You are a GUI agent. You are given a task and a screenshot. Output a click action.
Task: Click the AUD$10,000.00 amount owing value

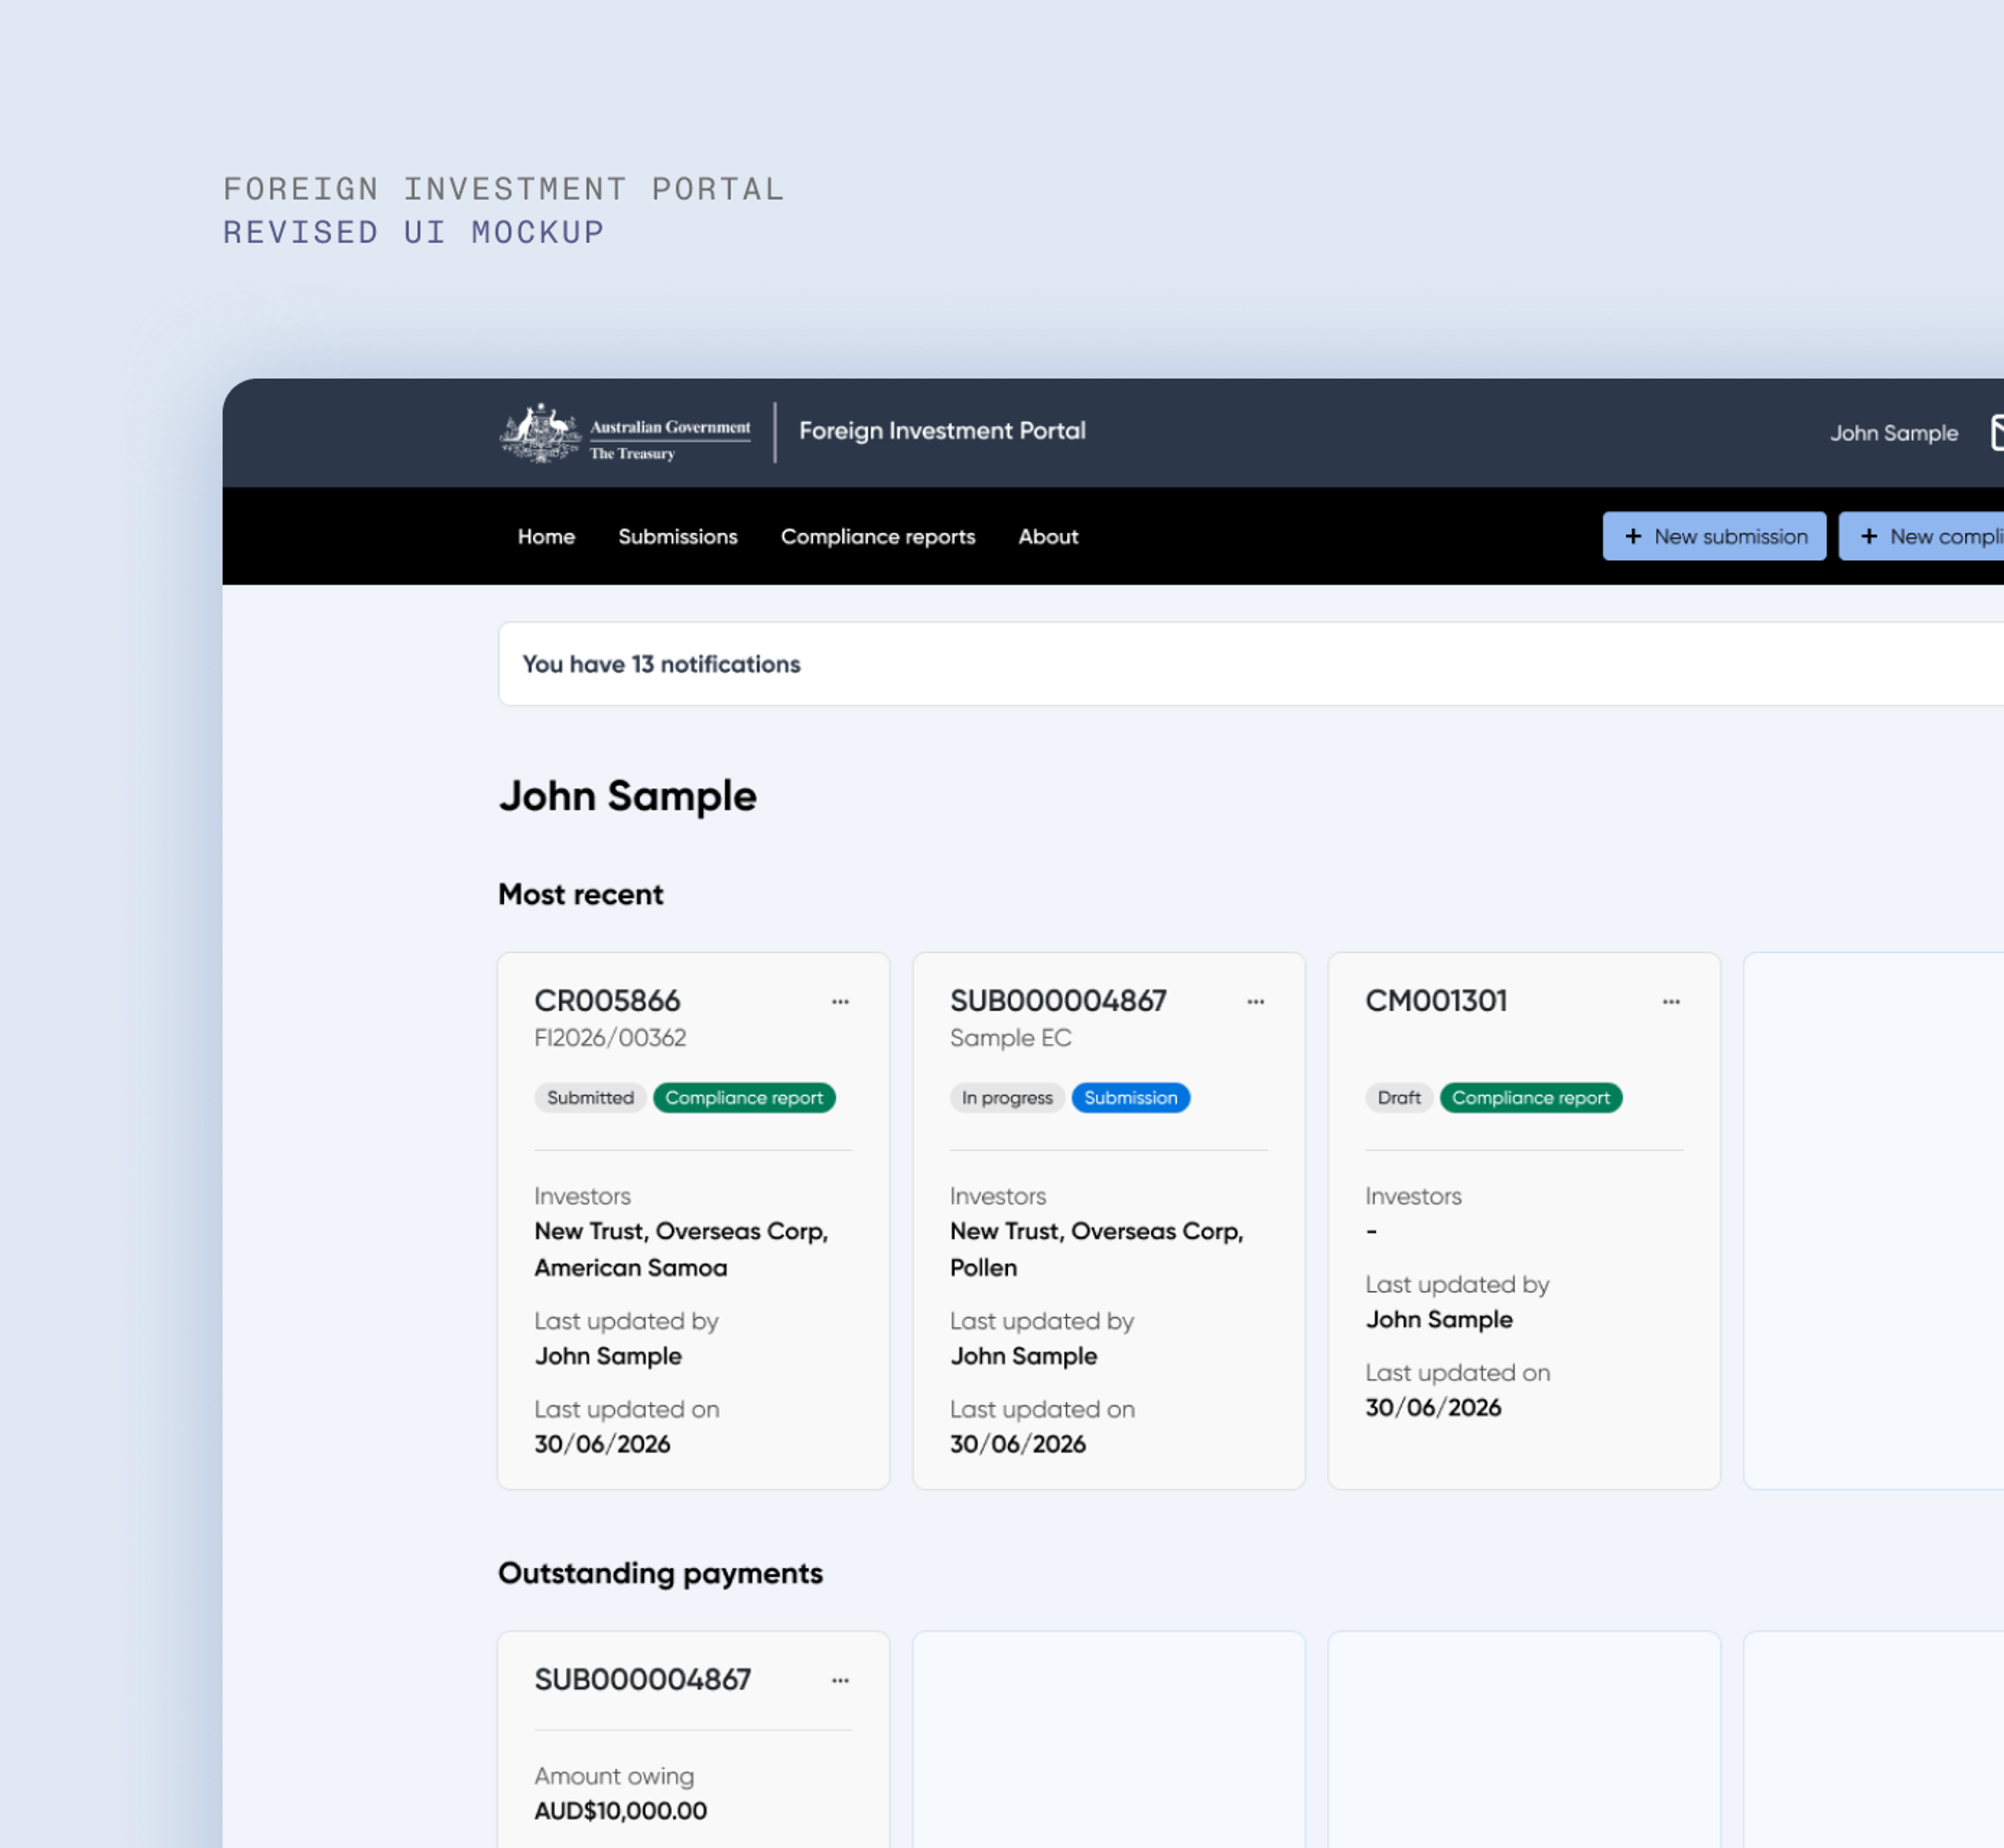(x=620, y=1811)
